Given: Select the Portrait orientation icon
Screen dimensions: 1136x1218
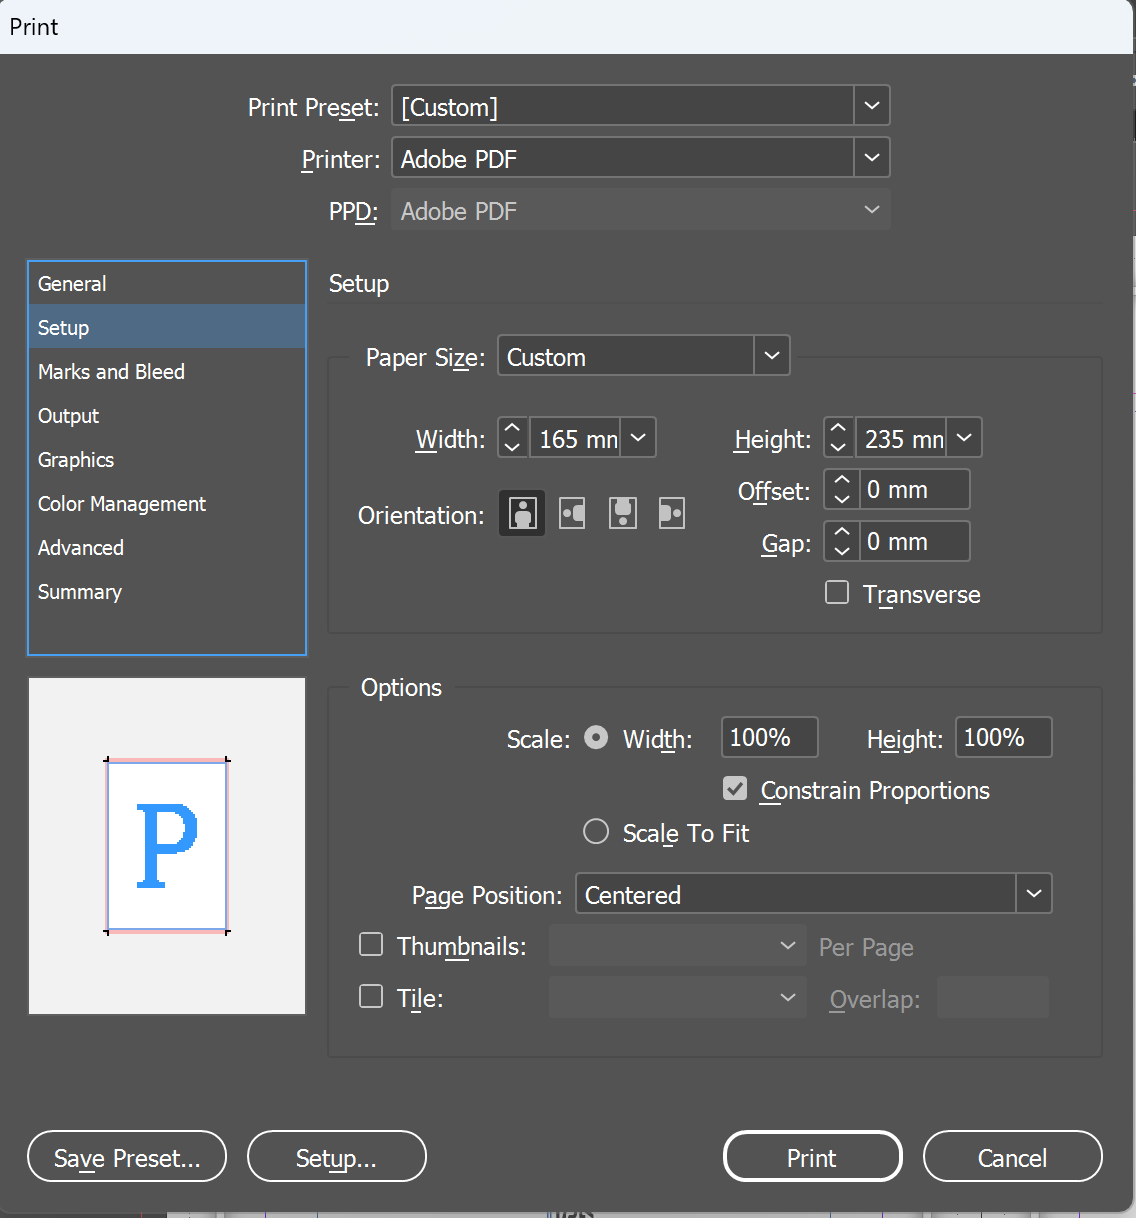Looking at the screenshot, I should click(522, 514).
